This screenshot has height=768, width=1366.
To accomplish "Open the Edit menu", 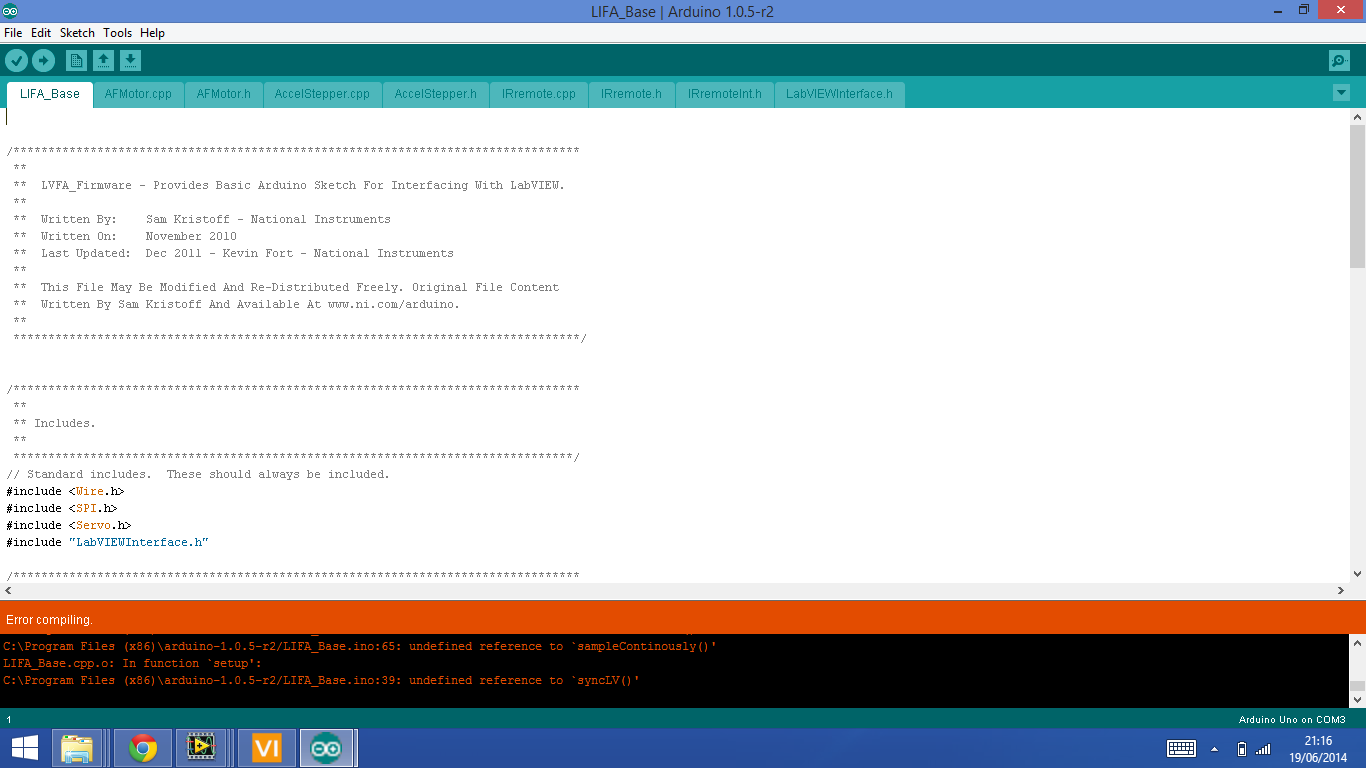I will coord(41,33).
